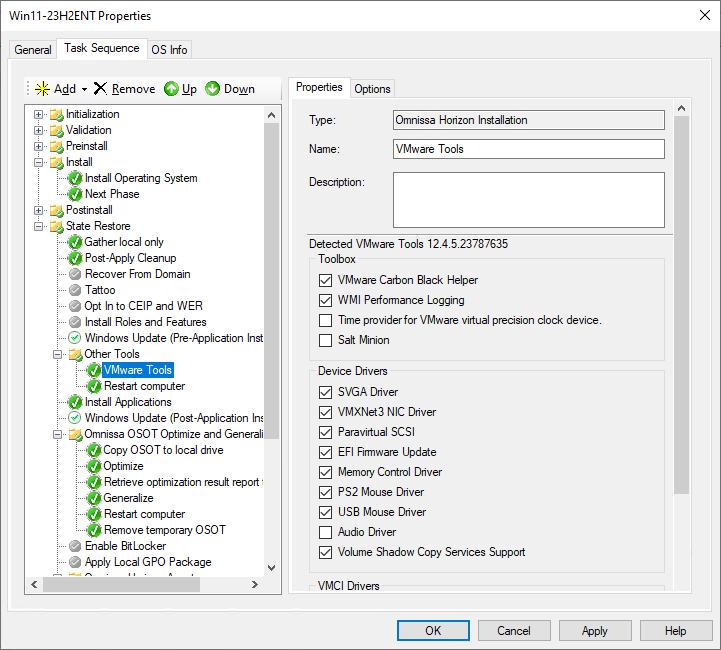Expand the Postinstall group
The width and height of the screenshot is (721, 650).
(39, 210)
